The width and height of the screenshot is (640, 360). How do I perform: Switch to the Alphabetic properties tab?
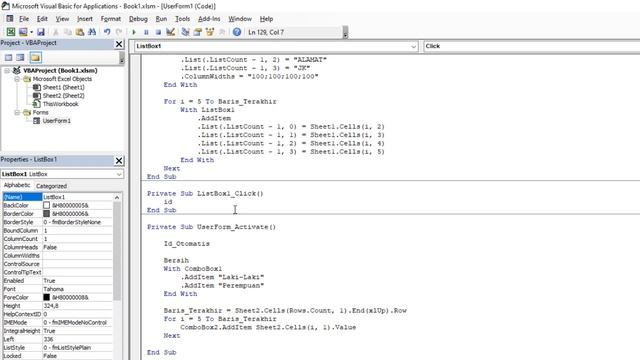tap(17, 185)
